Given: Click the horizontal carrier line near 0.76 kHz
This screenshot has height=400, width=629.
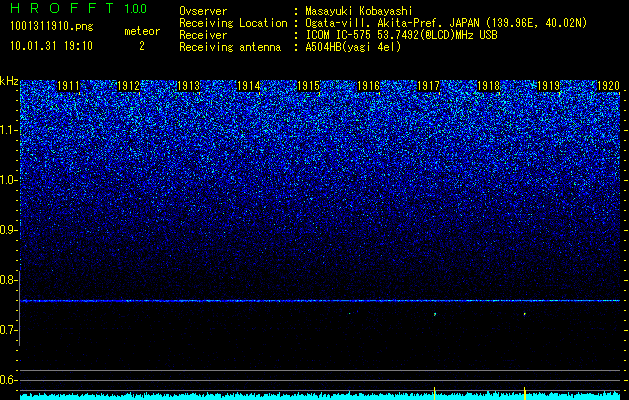Looking at the screenshot, I should pos(320,301).
